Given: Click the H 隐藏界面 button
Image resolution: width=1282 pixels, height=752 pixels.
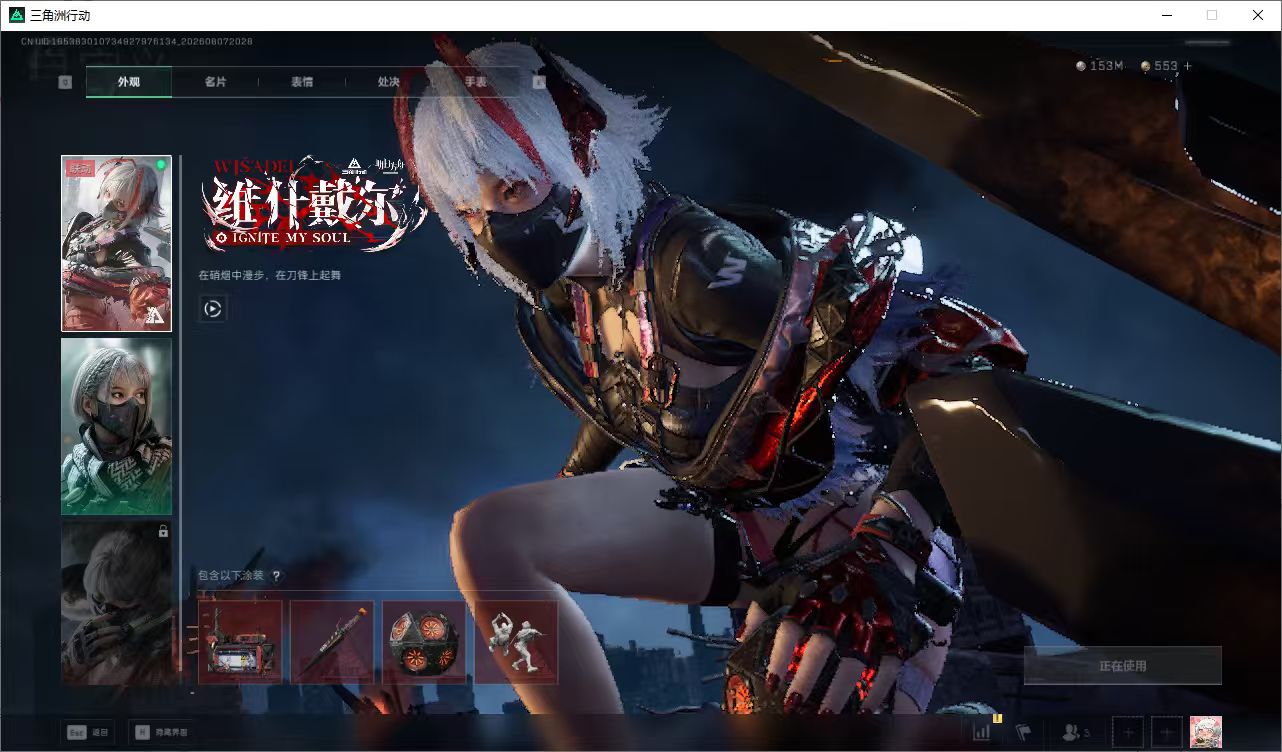Looking at the screenshot, I should pos(160,732).
